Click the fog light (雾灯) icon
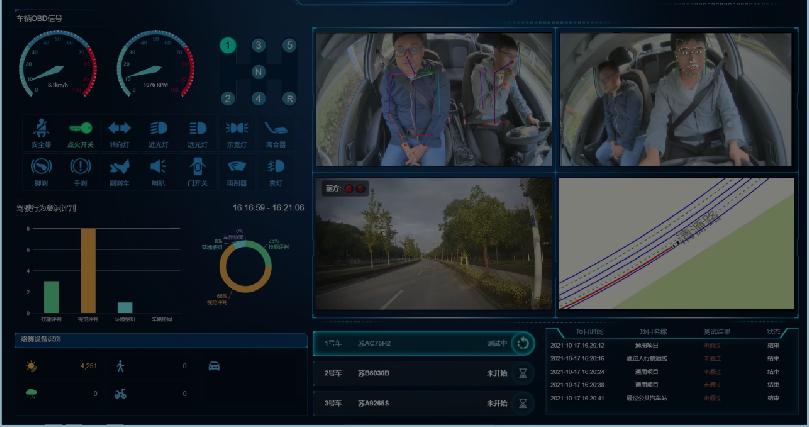 [275, 167]
